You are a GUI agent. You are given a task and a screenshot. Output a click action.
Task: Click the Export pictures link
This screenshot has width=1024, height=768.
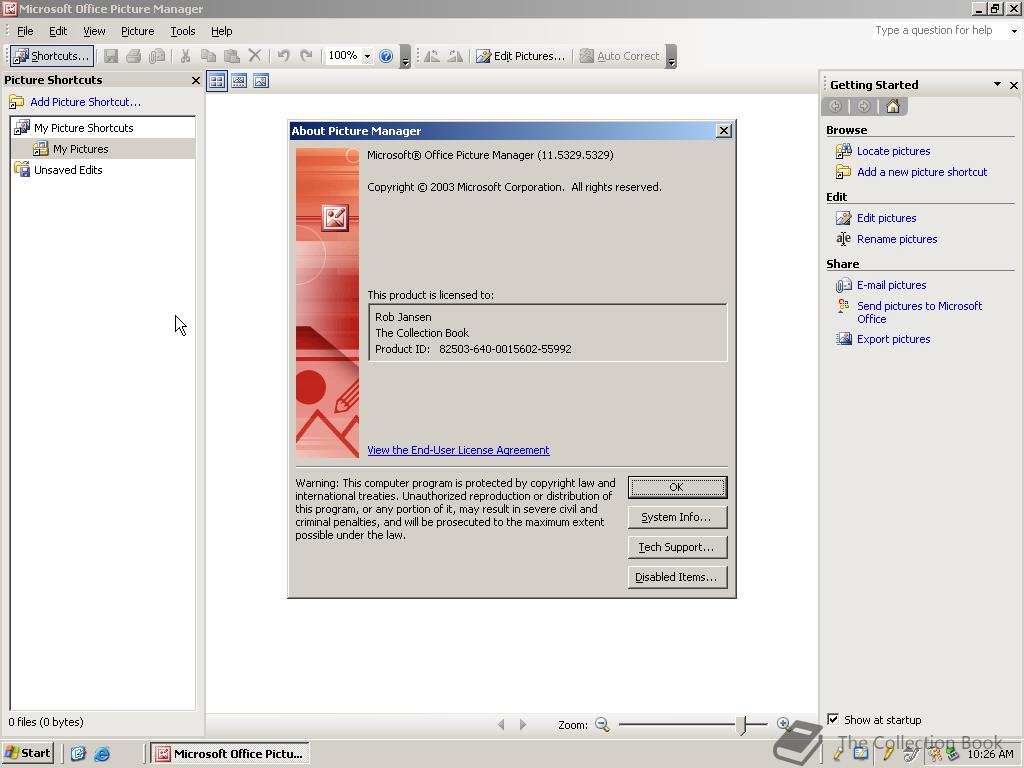point(893,339)
